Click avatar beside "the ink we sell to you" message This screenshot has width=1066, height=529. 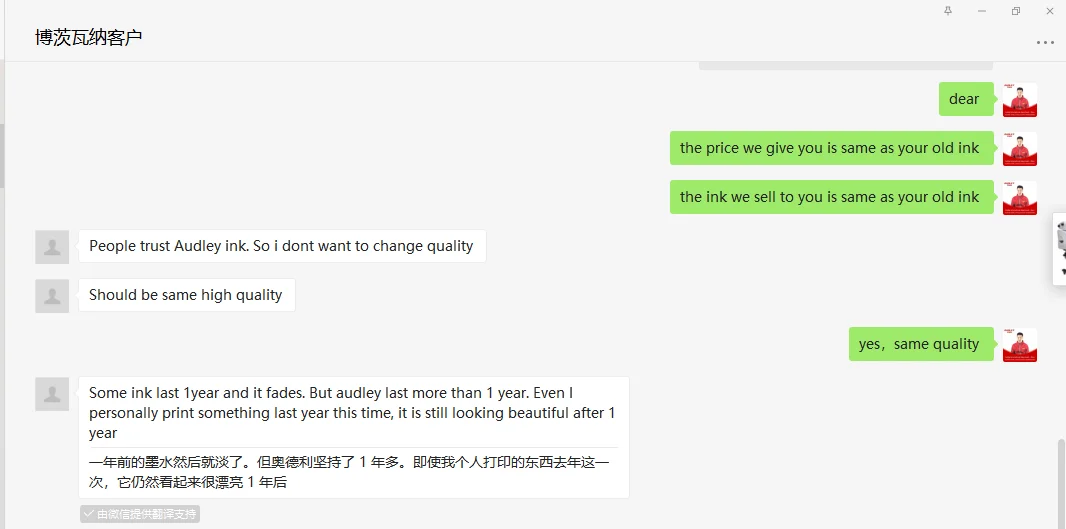pyautogui.click(x=1019, y=197)
